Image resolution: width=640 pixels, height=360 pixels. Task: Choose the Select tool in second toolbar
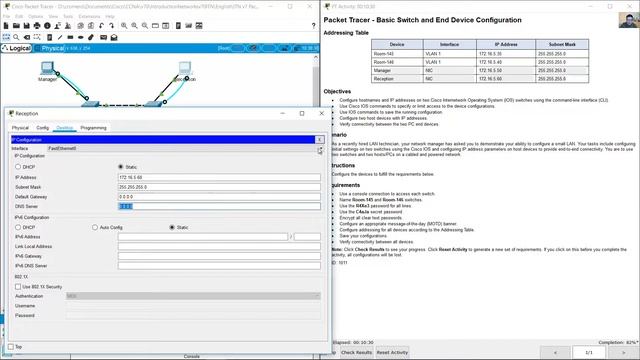coord(6,37)
